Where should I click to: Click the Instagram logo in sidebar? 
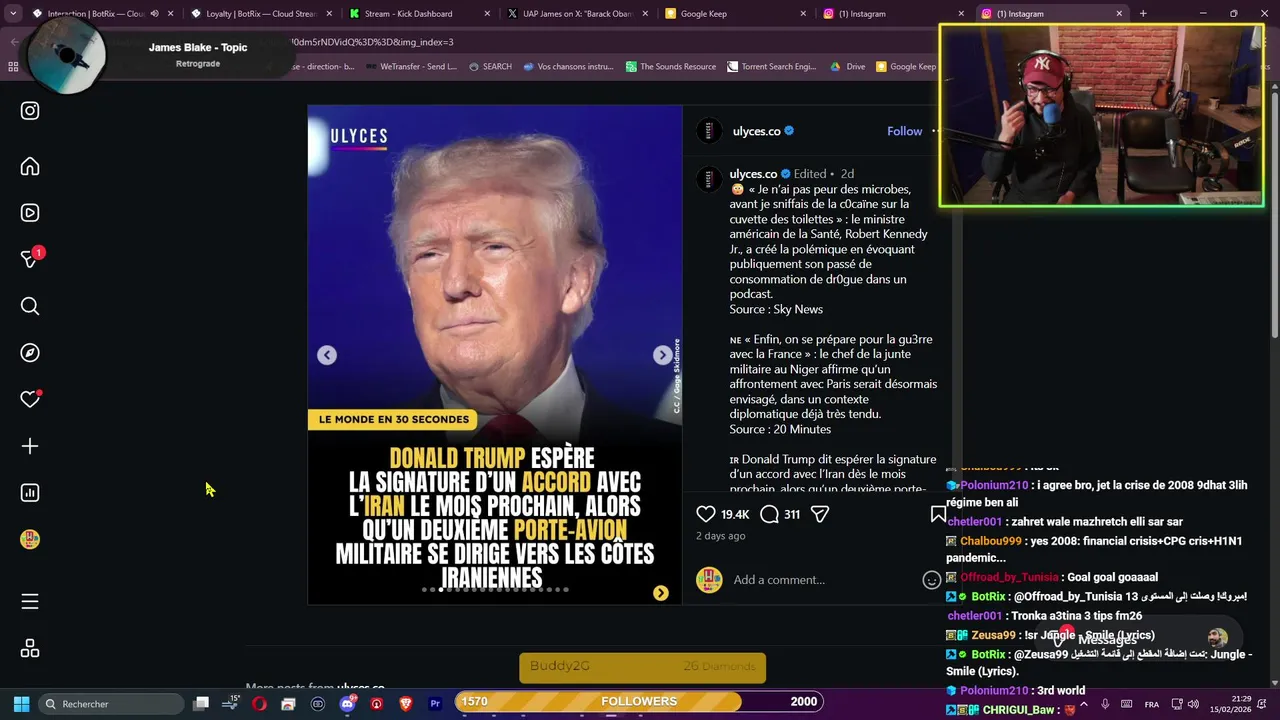pyautogui.click(x=30, y=111)
